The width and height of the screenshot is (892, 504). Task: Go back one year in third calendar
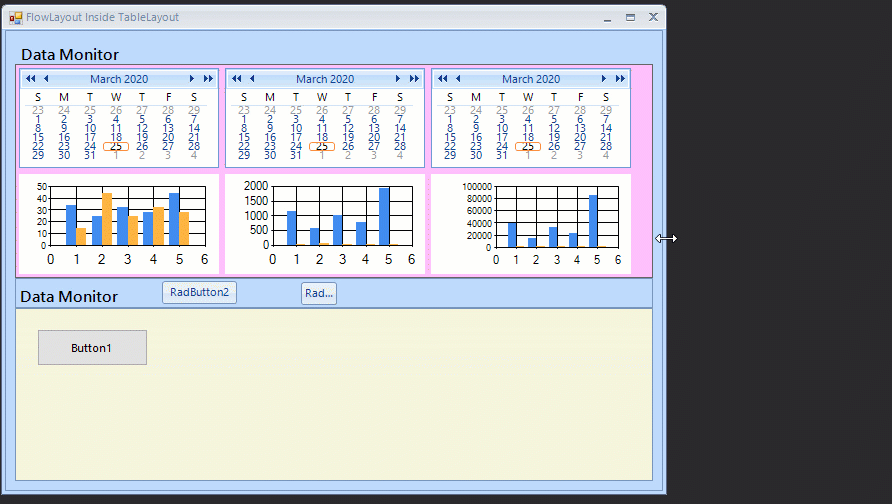[x=443, y=79]
